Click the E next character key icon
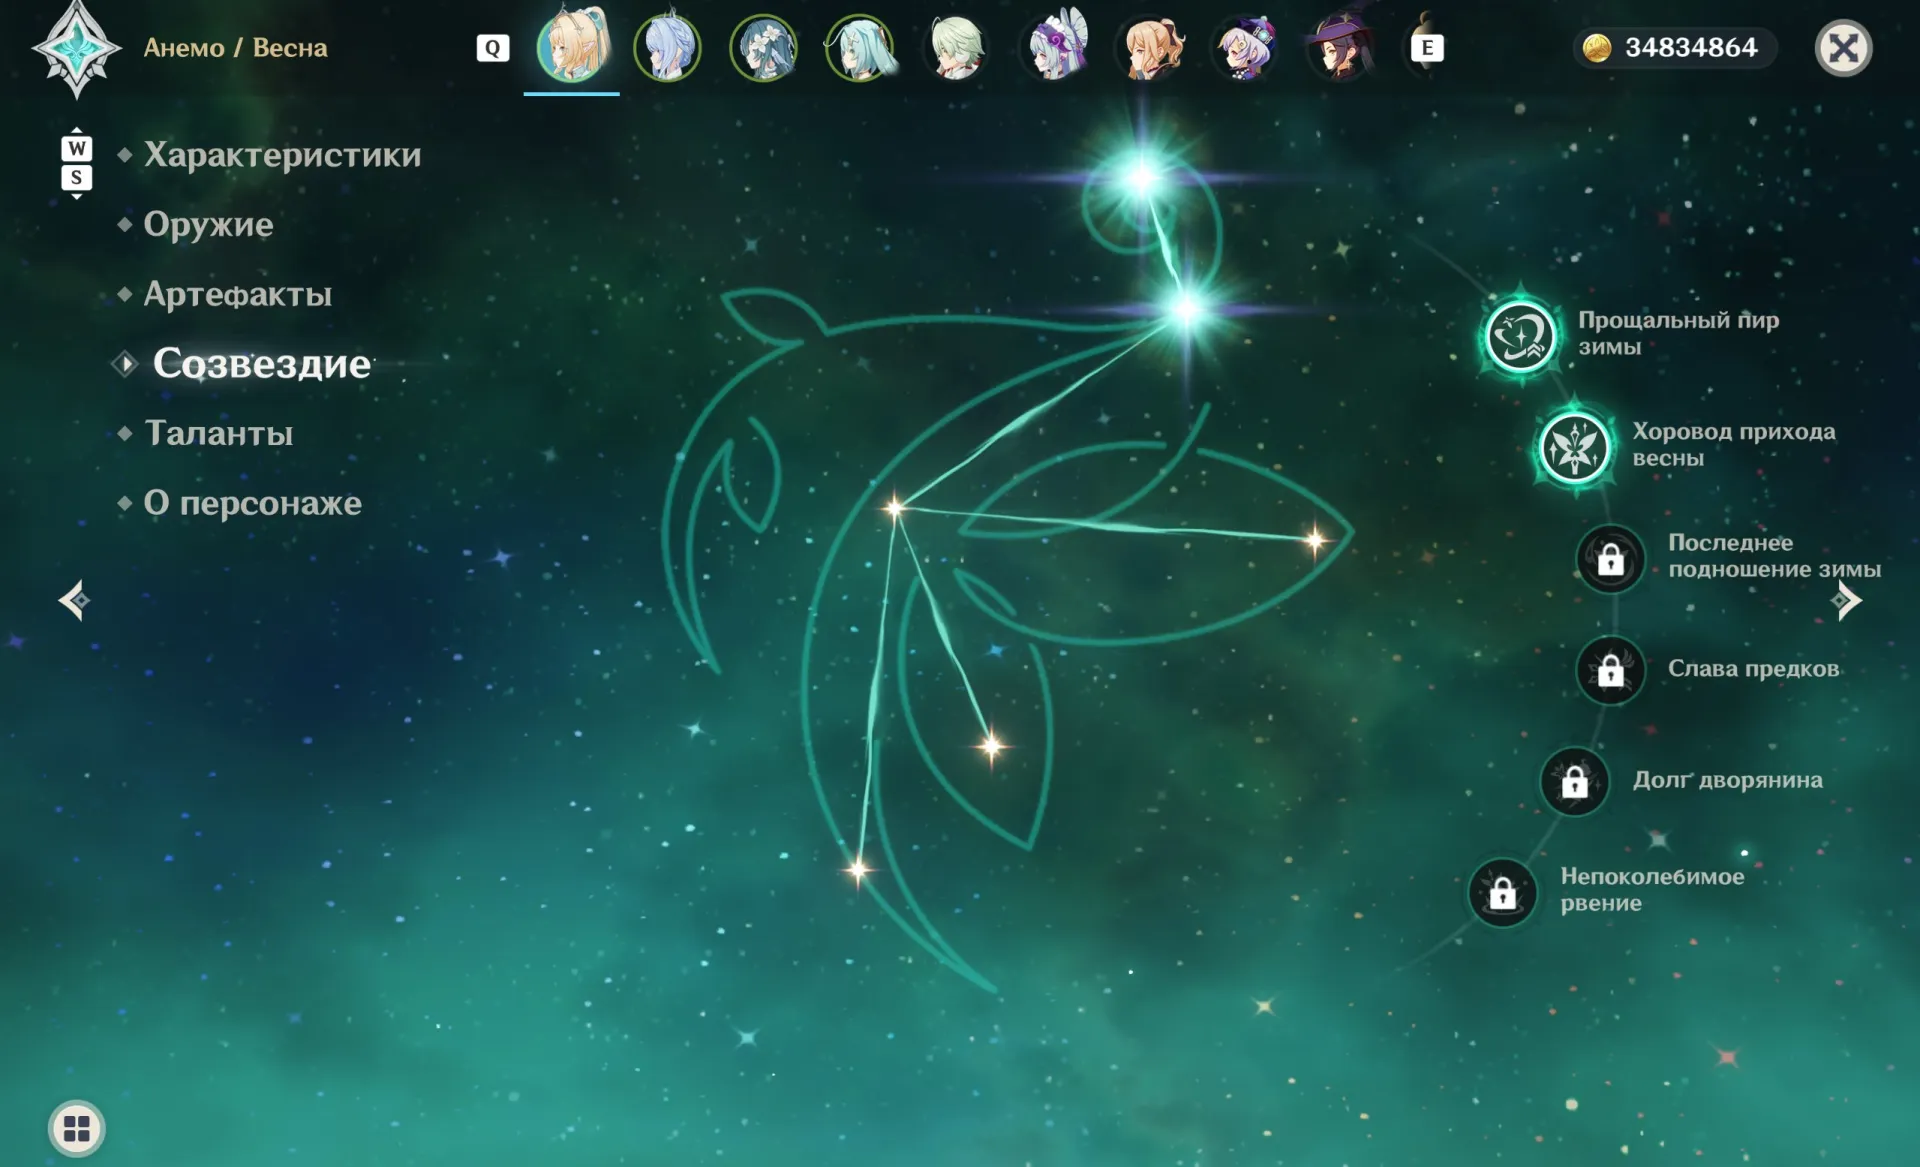 coord(1427,47)
